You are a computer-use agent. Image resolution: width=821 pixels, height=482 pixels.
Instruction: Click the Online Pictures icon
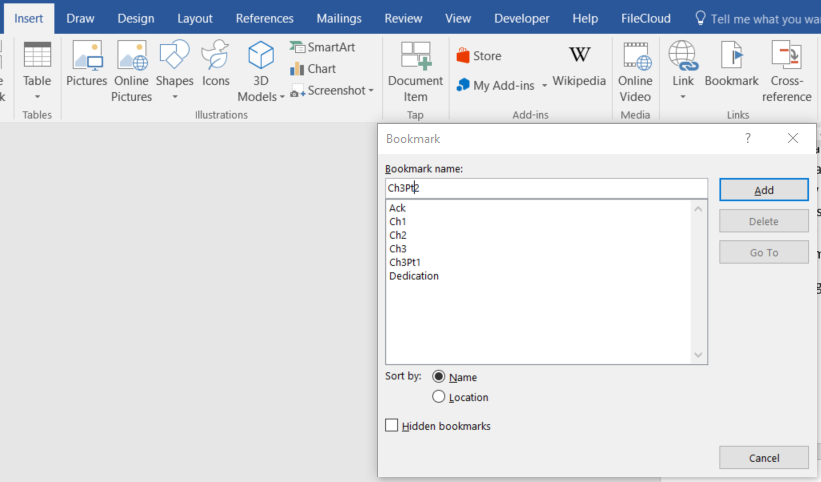(x=132, y=58)
